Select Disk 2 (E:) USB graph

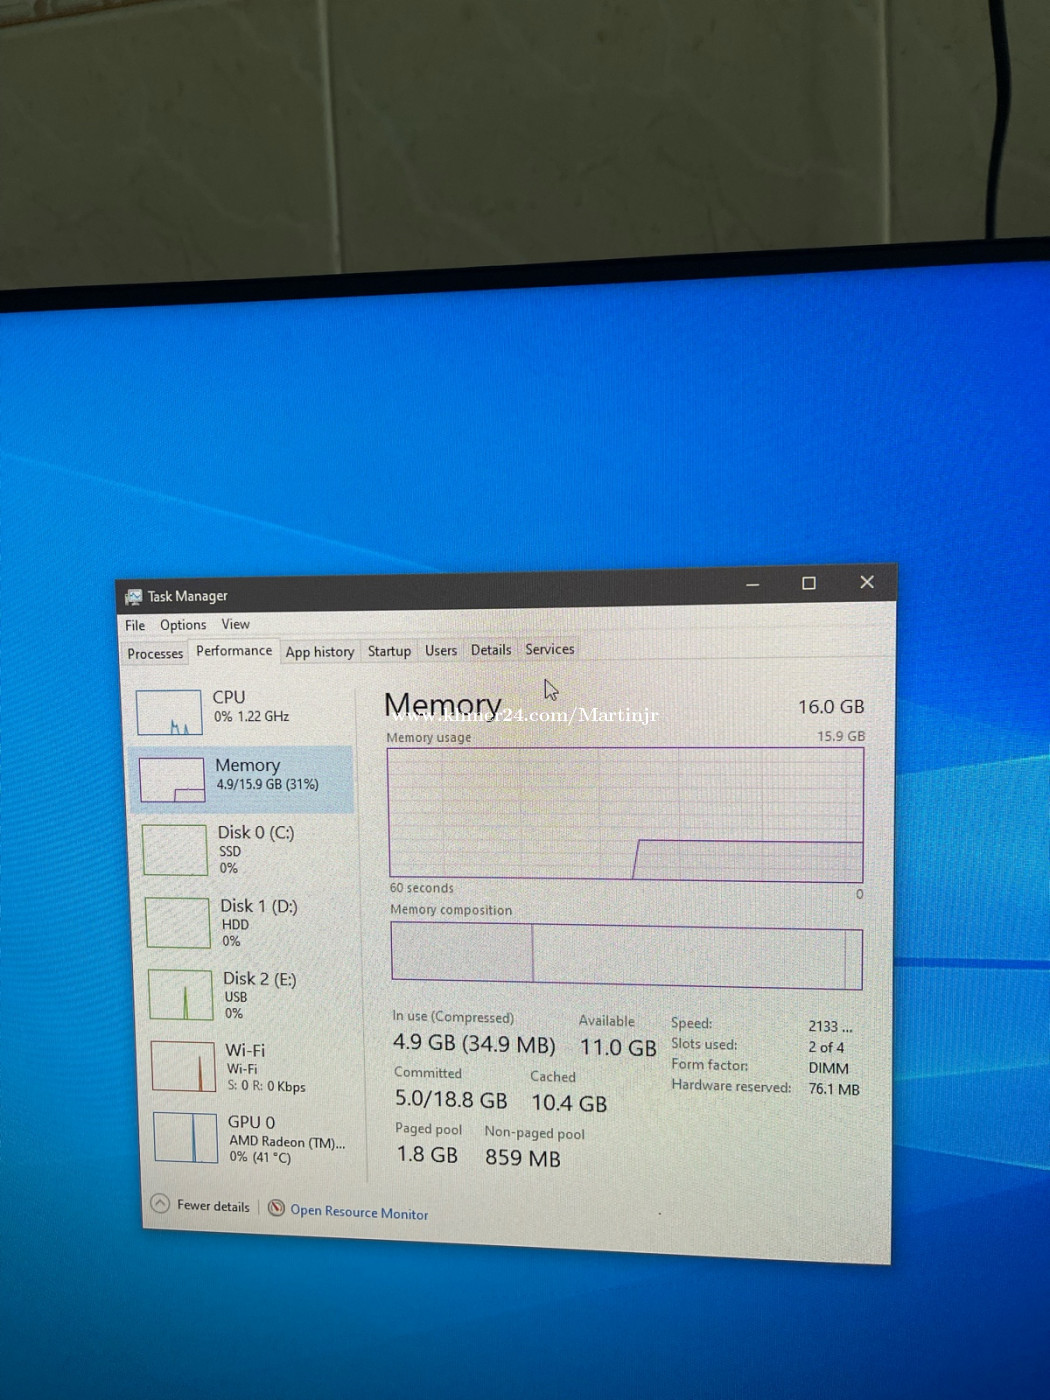click(x=181, y=994)
